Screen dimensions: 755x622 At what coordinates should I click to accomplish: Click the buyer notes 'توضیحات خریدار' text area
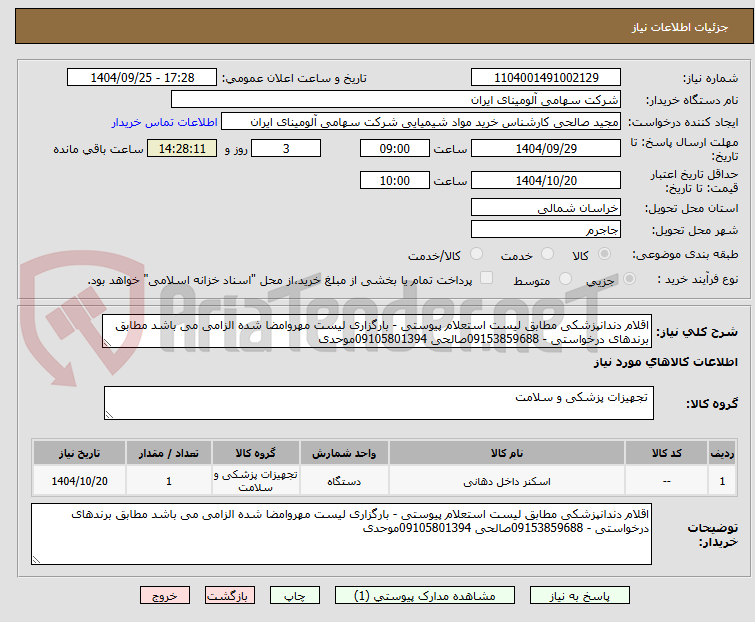(x=341, y=534)
